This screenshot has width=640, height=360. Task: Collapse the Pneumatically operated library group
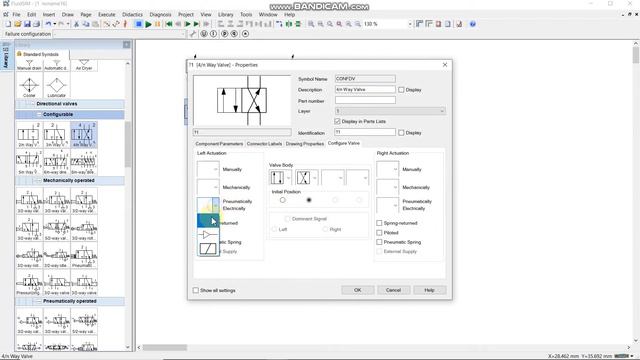pyautogui.click(x=39, y=301)
